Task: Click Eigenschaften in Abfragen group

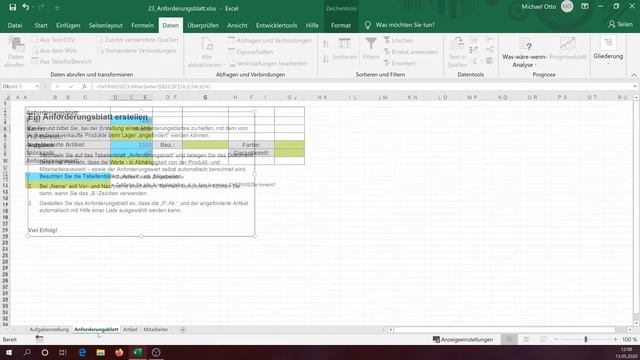Action: 251,52
